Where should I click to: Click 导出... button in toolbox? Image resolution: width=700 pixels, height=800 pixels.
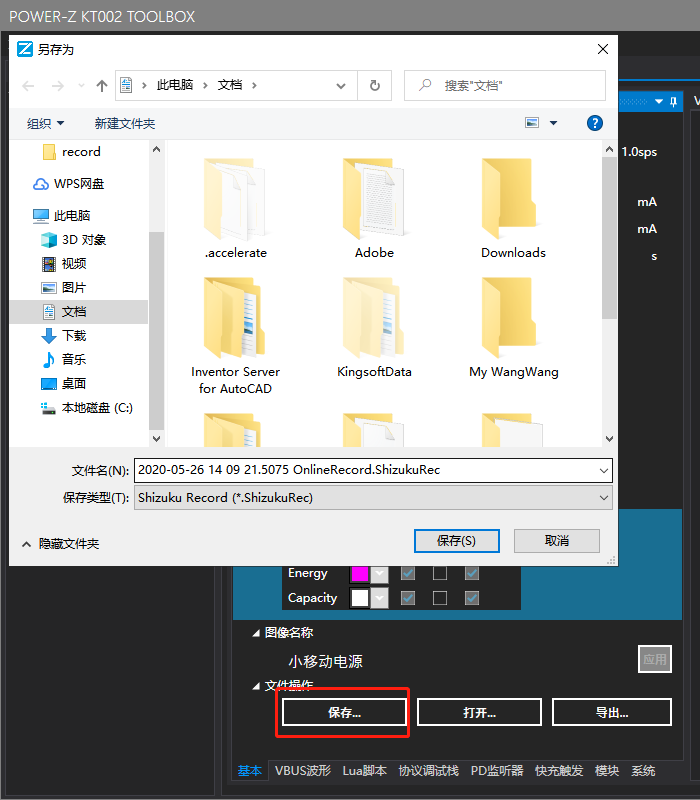click(612, 712)
